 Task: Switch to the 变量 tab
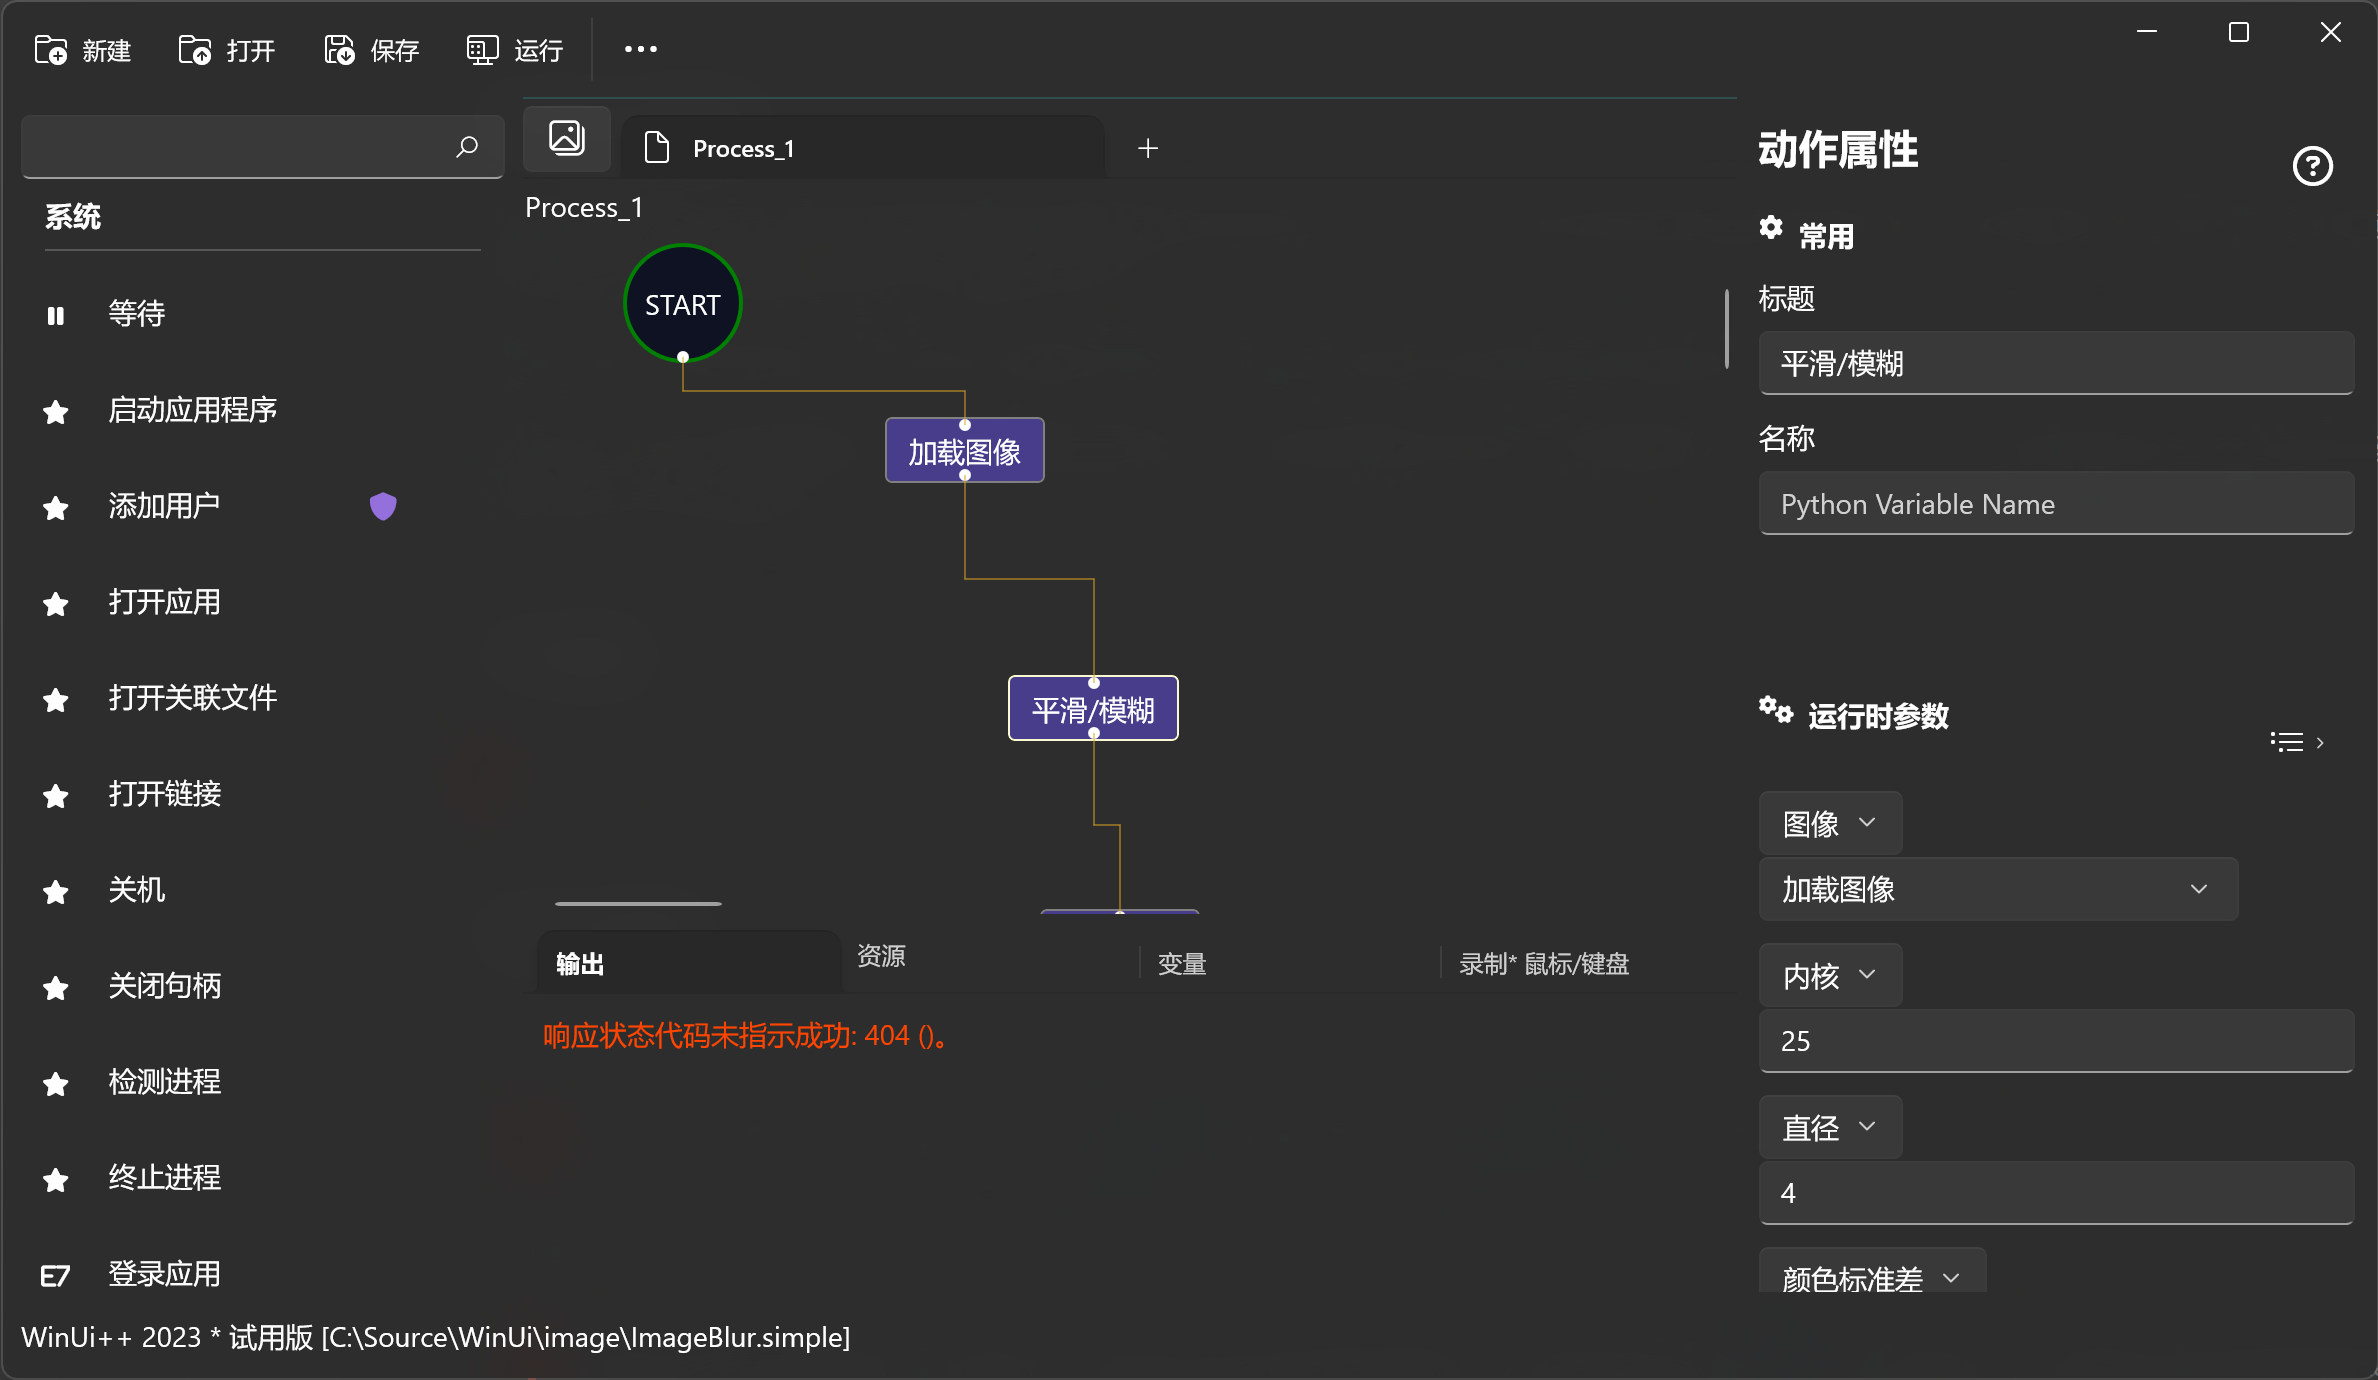pos(1182,964)
